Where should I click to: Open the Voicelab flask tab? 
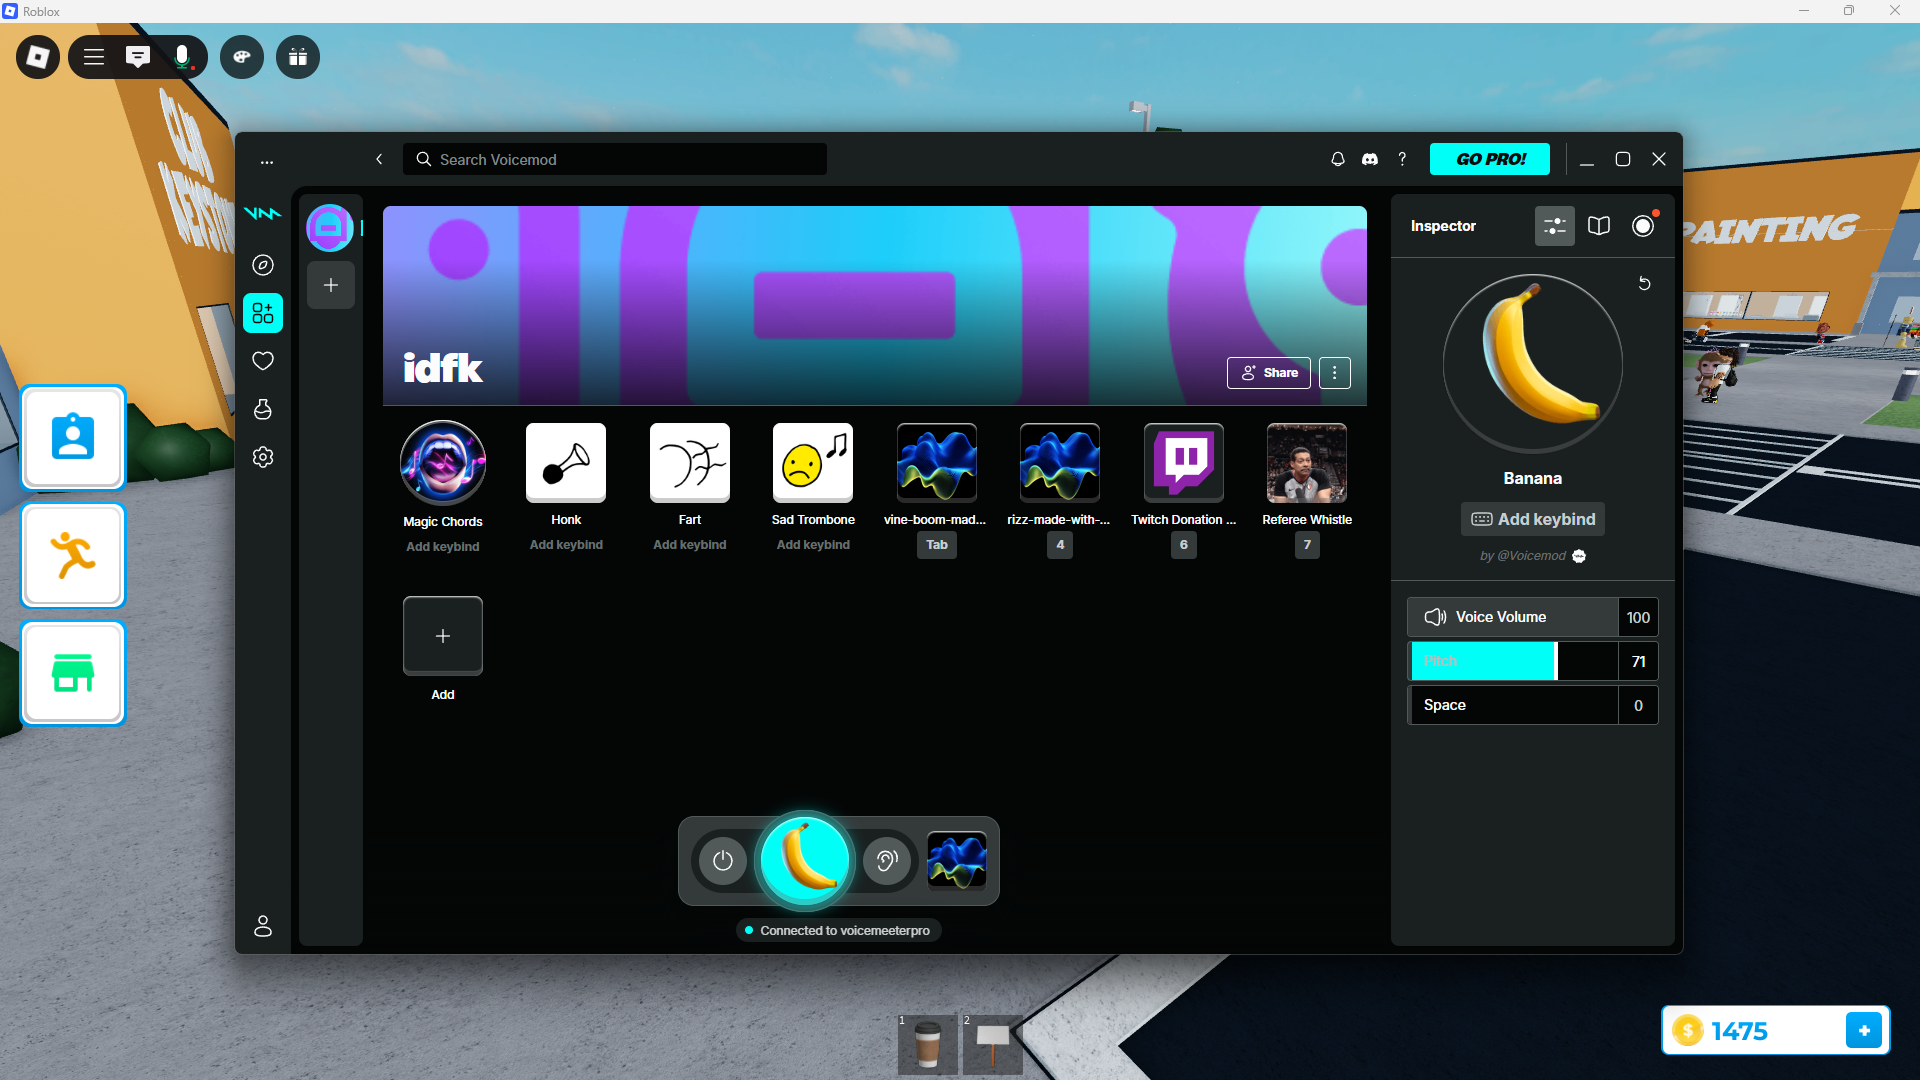point(263,409)
